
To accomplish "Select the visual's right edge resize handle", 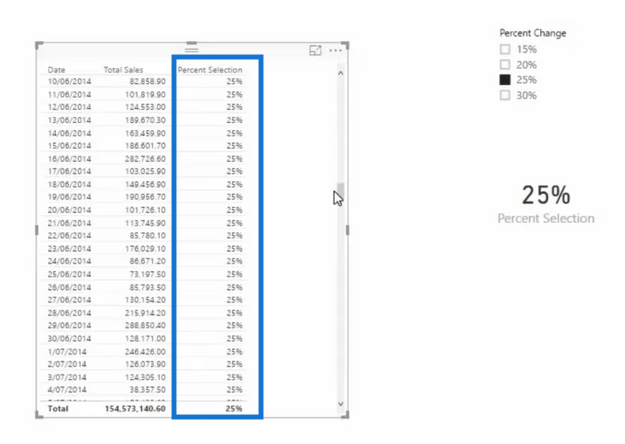I will click(348, 230).
